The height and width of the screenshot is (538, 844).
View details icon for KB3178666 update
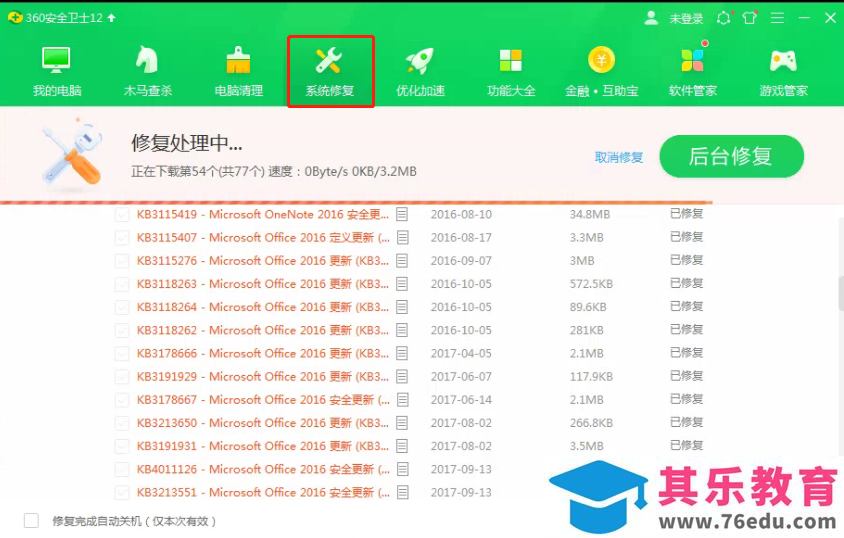click(x=402, y=353)
